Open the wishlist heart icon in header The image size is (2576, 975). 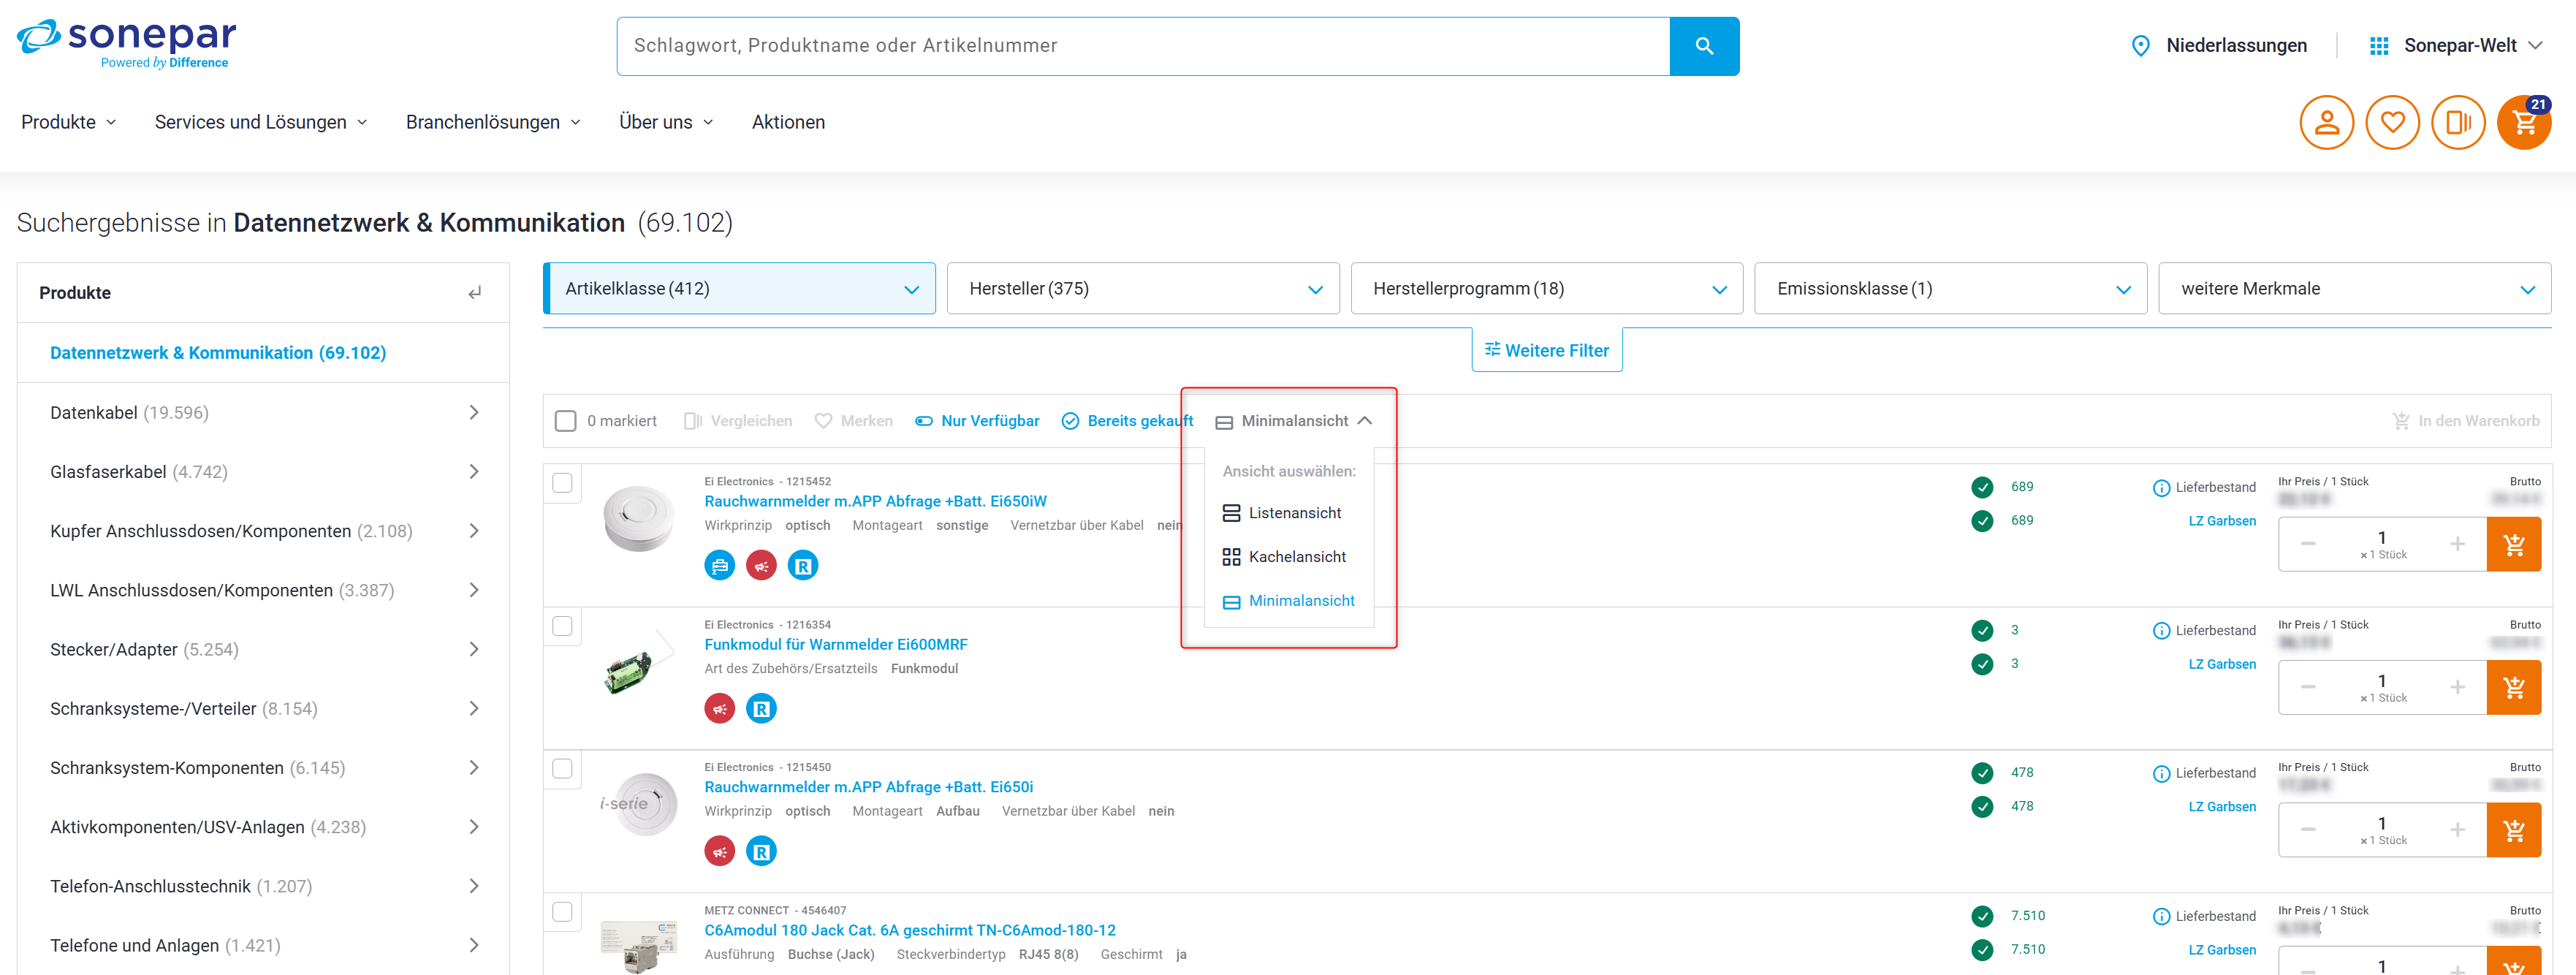click(x=2392, y=122)
